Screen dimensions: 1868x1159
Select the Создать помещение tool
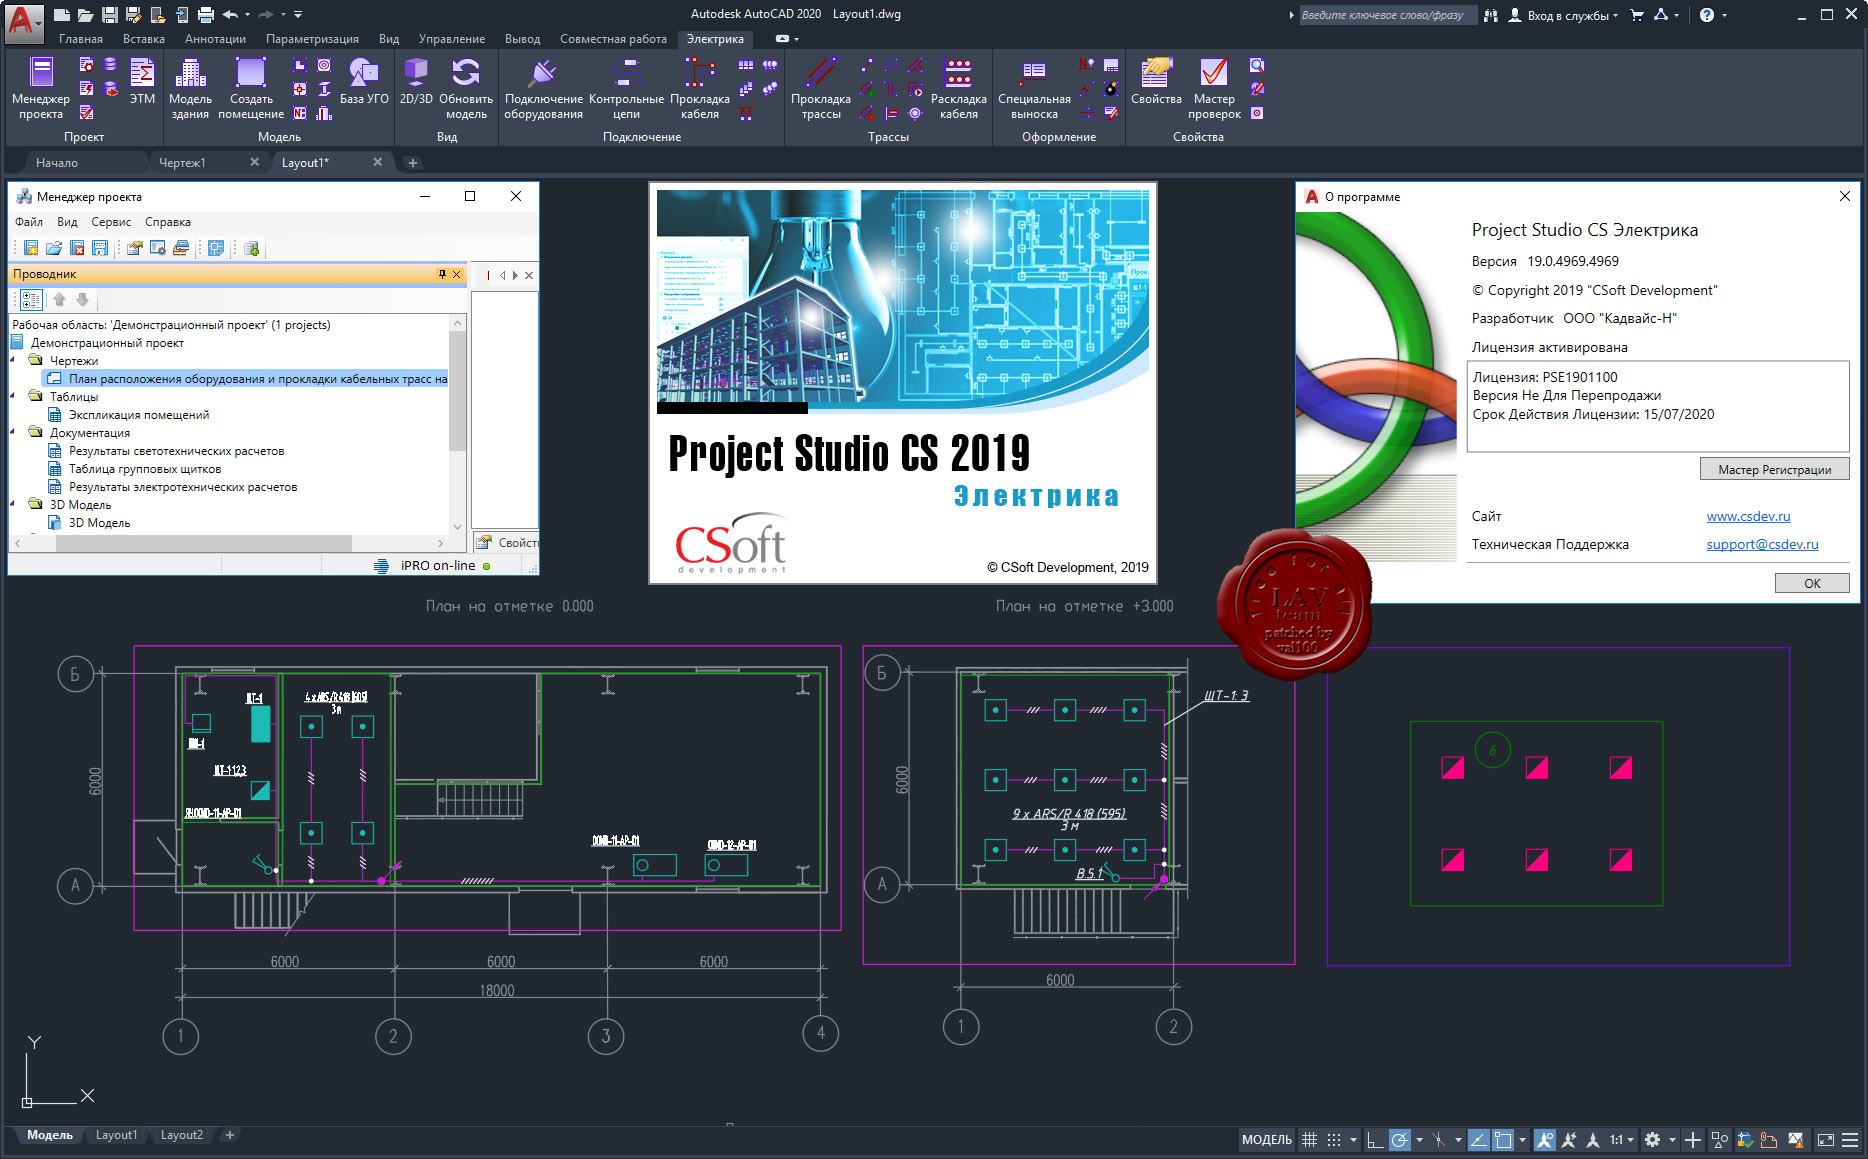(x=251, y=88)
